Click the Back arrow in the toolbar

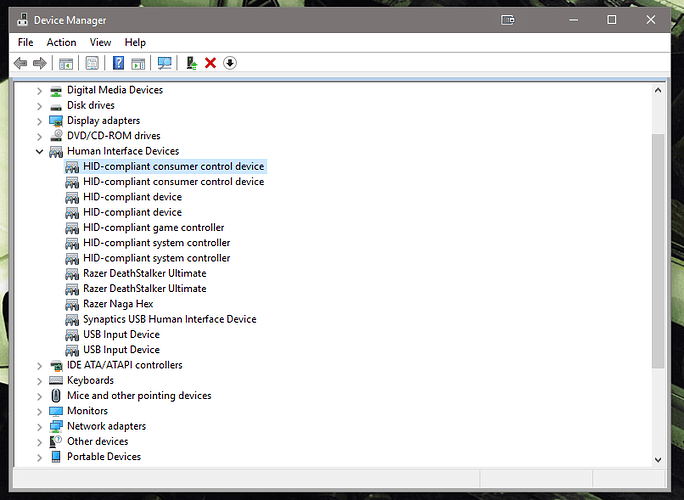20,63
